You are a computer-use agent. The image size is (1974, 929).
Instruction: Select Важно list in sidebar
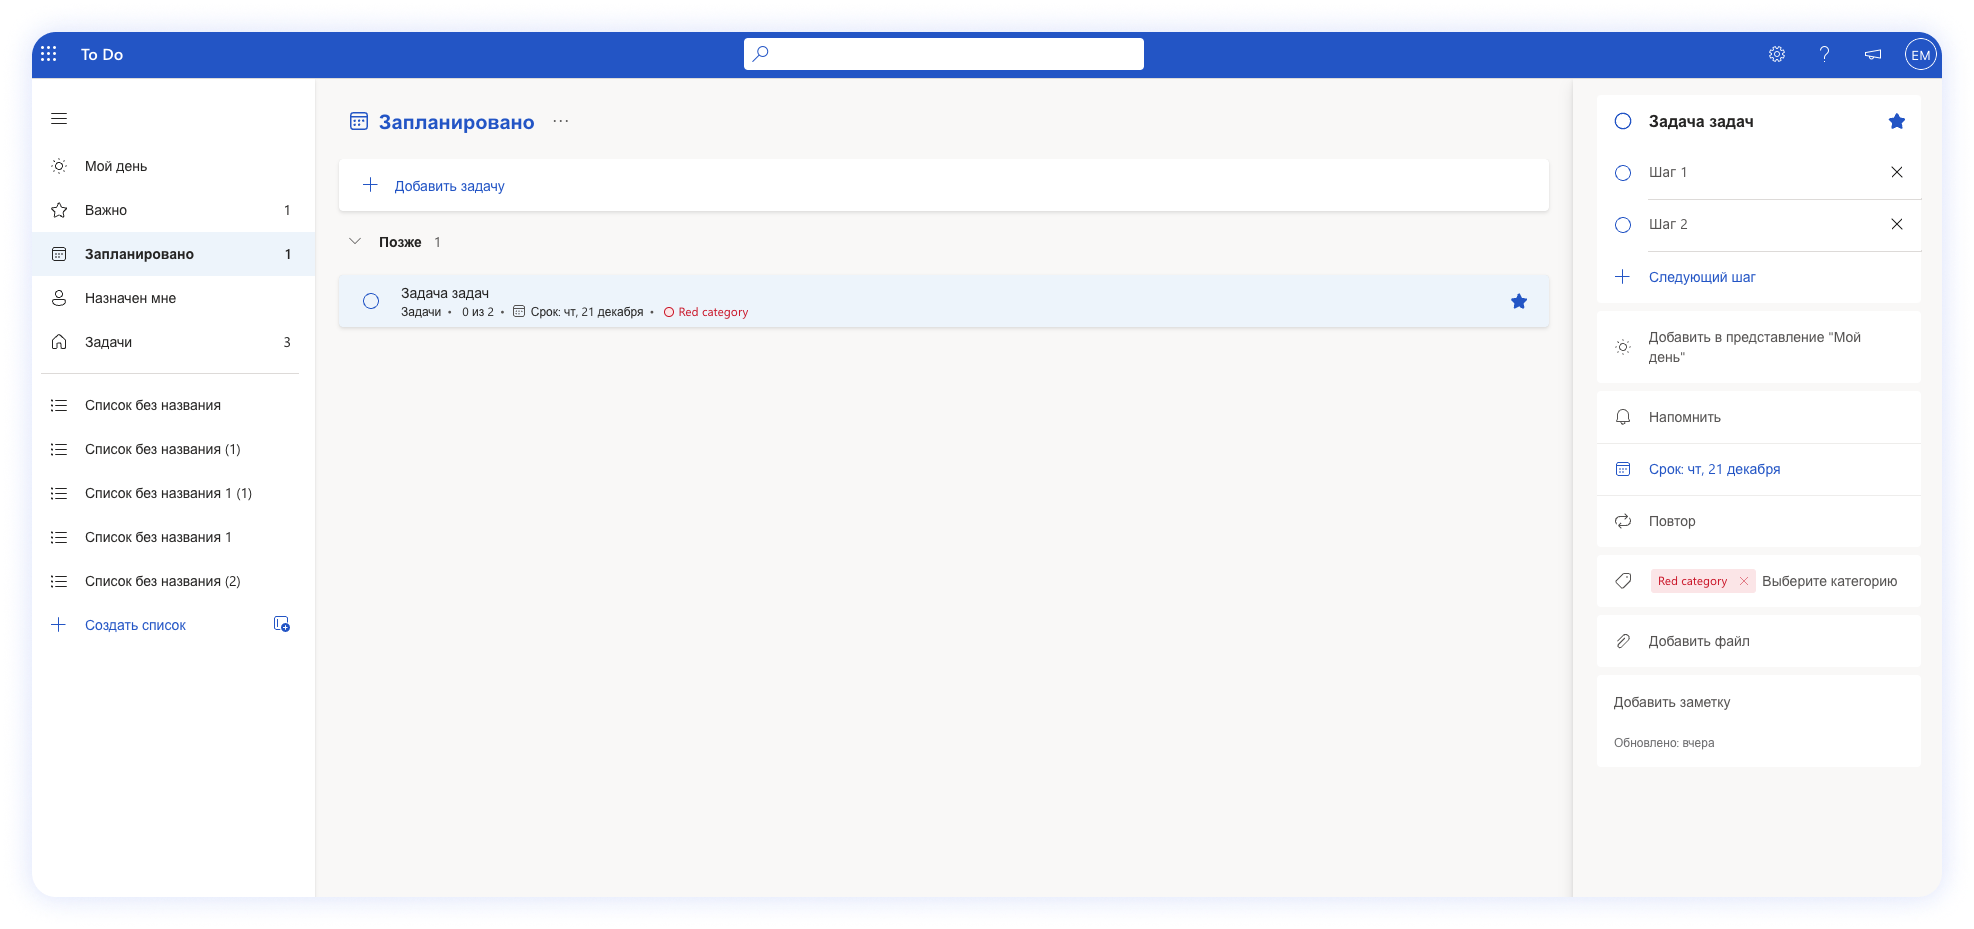pyautogui.click(x=106, y=210)
